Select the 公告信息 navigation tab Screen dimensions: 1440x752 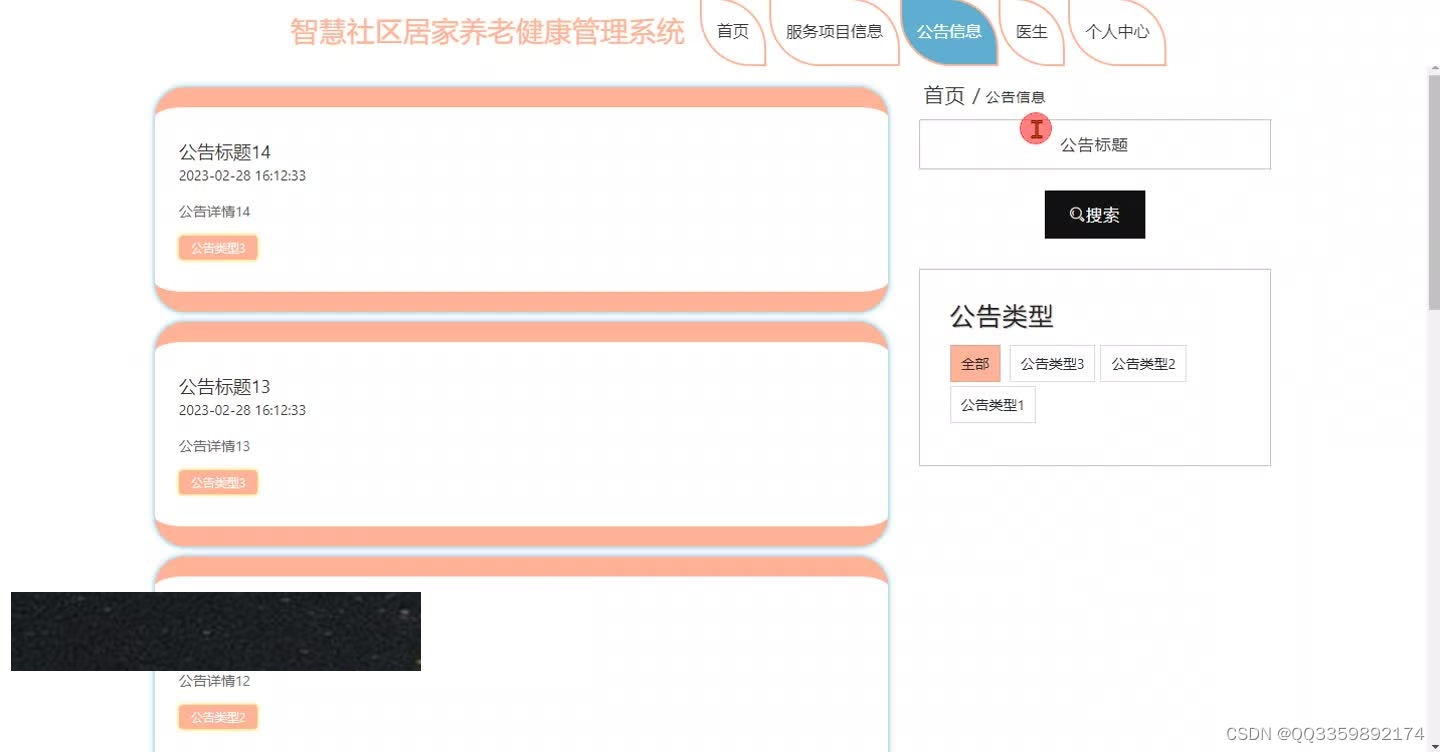pyautogui.click(x=949, y=31)
